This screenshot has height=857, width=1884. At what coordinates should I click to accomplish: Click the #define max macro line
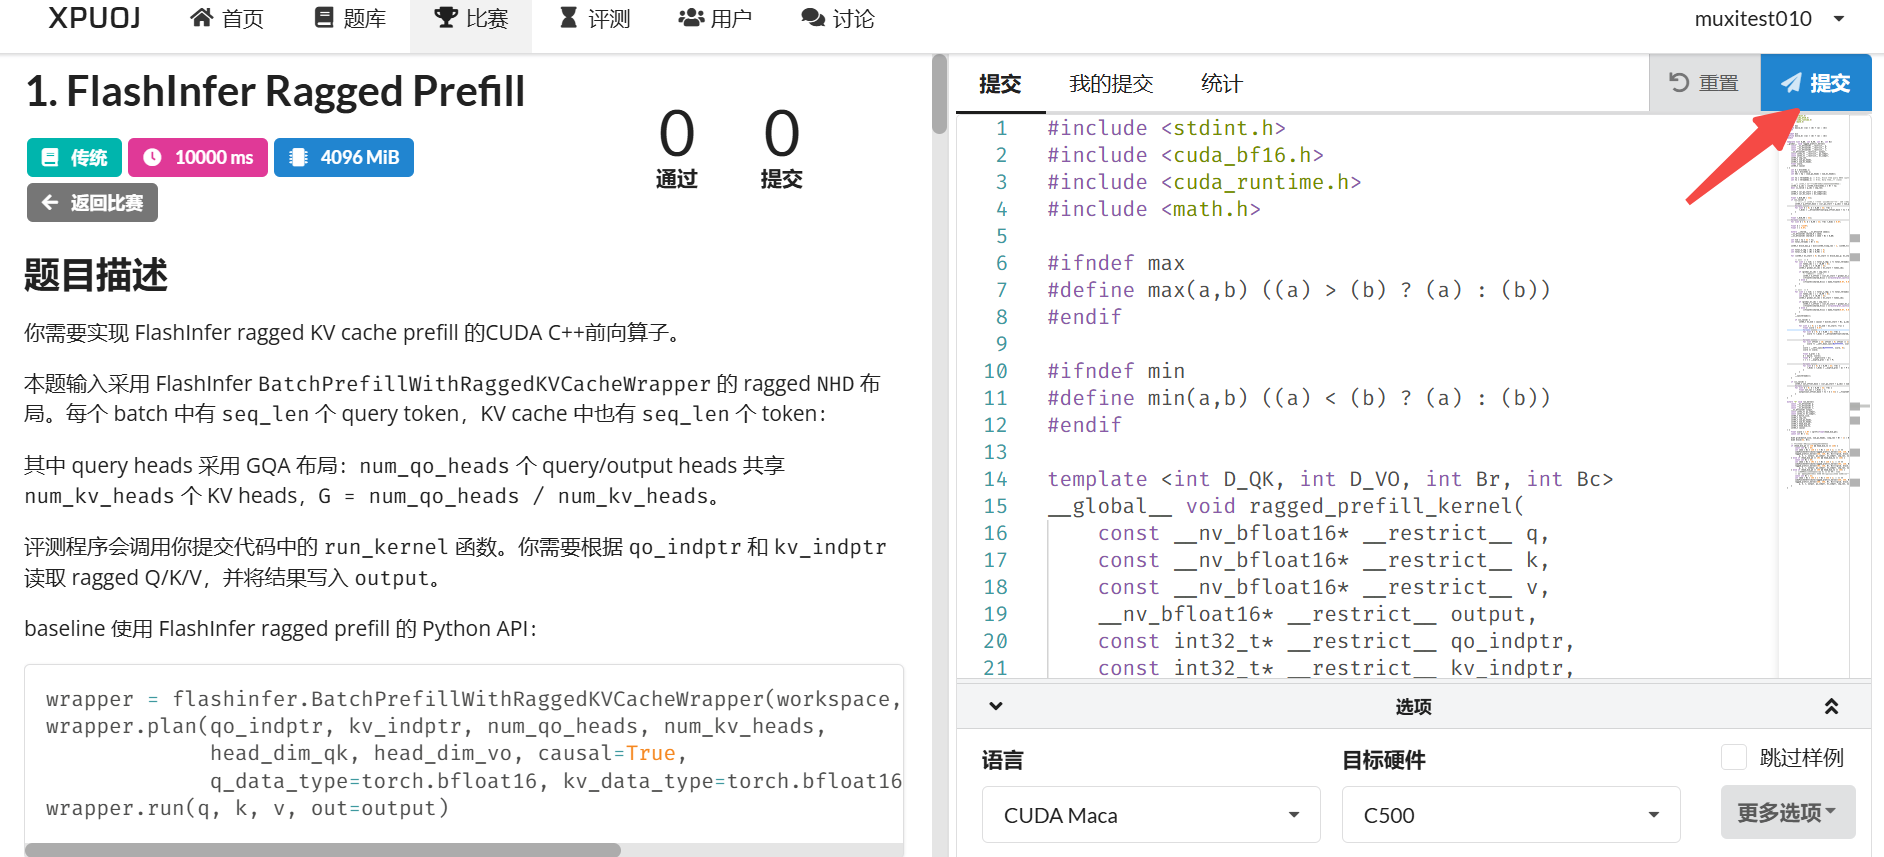coord(1298,290)
